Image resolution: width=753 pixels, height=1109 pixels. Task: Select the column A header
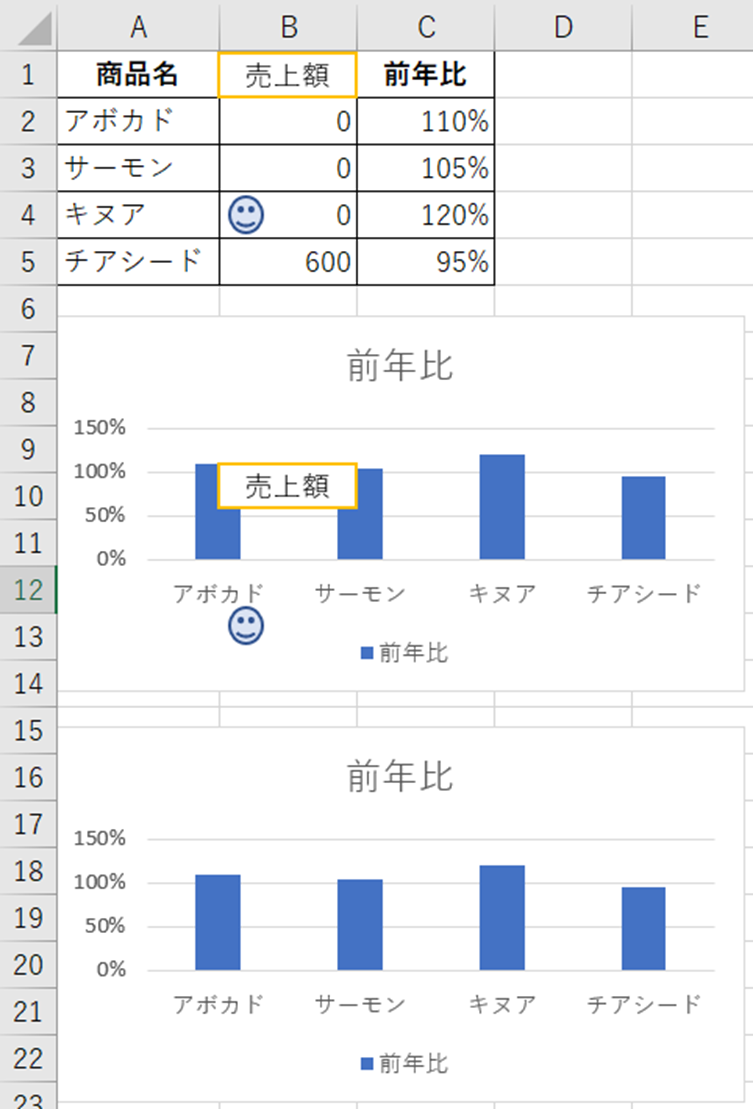pos(138,27)
